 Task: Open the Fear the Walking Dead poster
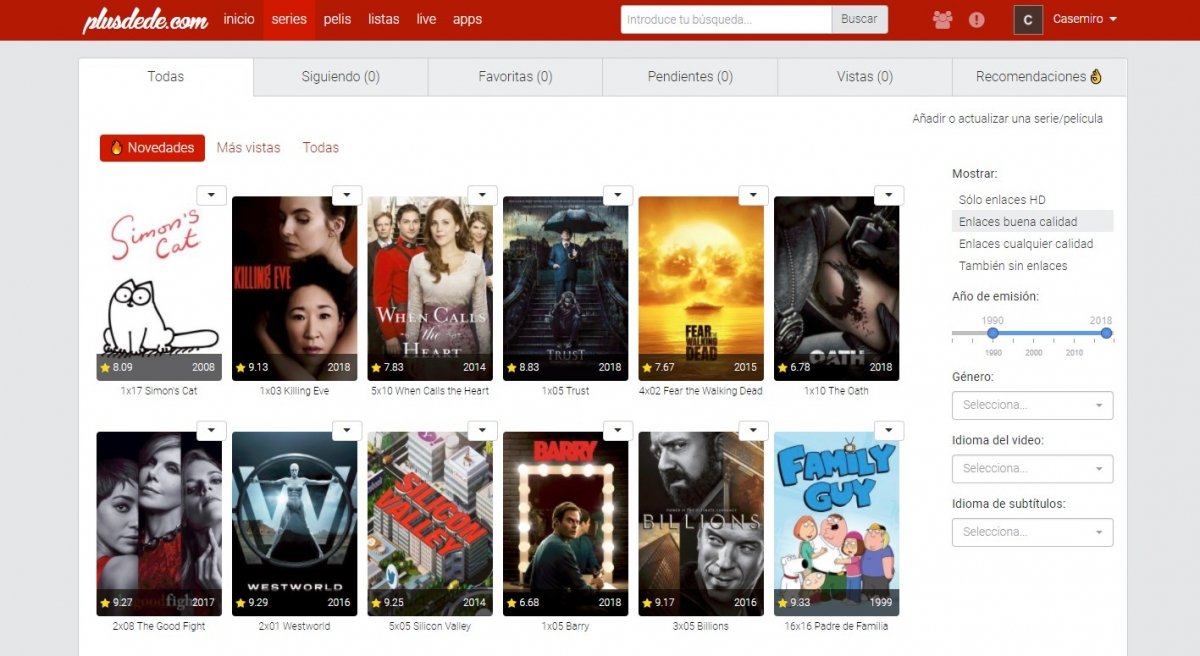(701, 288)
